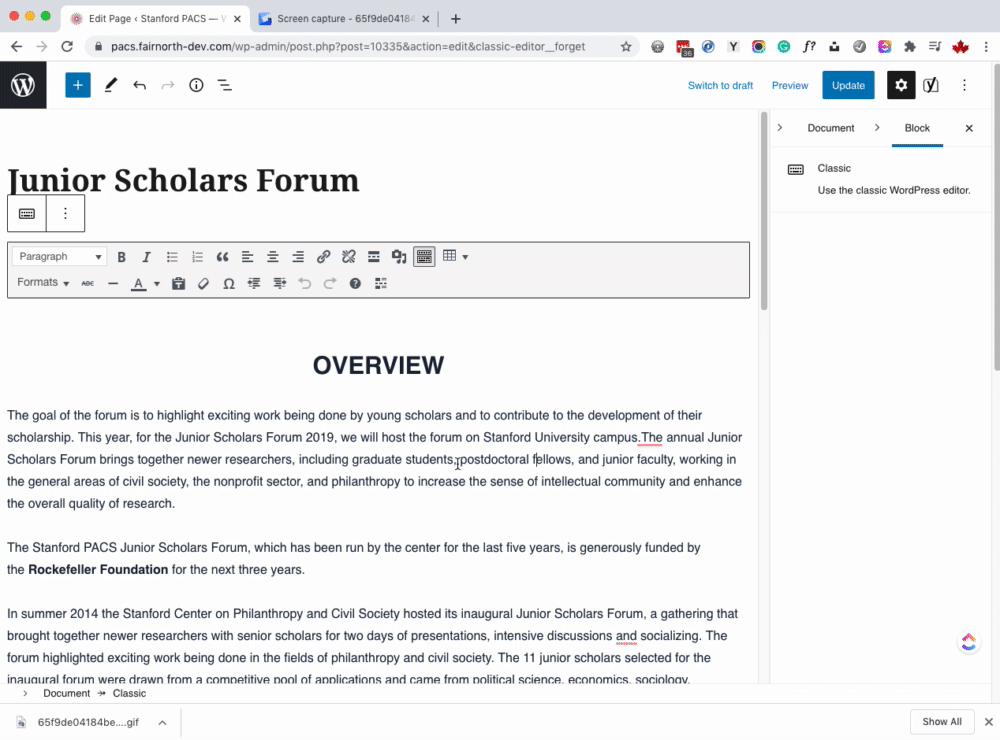Insert Read More tag icon
The image size is (1000, 740).
point(374,256)
